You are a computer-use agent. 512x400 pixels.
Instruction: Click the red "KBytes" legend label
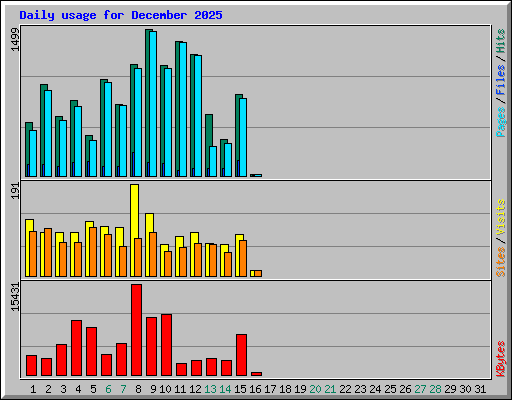tap(501, 359)
